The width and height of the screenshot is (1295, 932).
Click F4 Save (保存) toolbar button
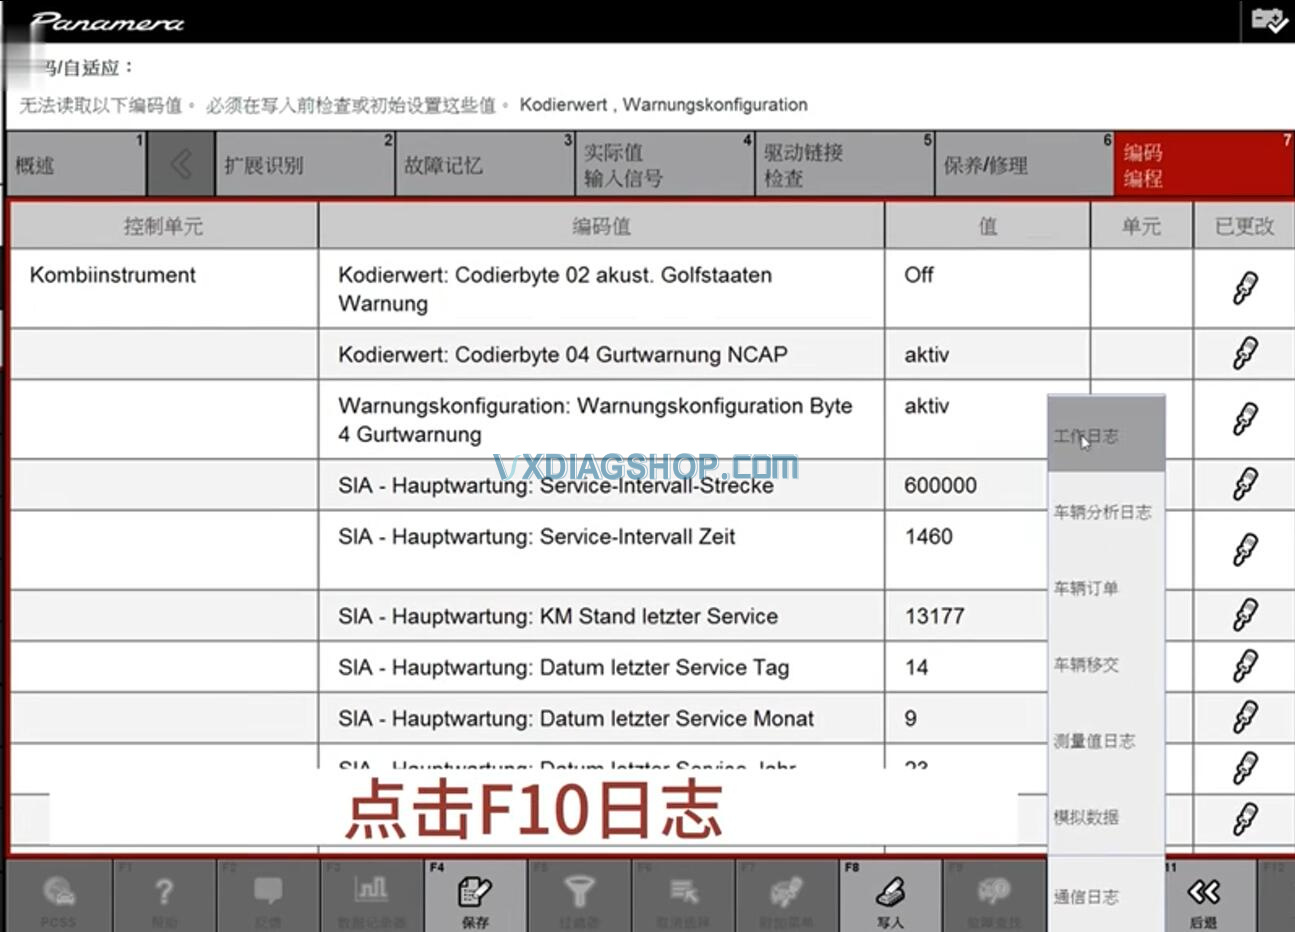tap(475, 896)
